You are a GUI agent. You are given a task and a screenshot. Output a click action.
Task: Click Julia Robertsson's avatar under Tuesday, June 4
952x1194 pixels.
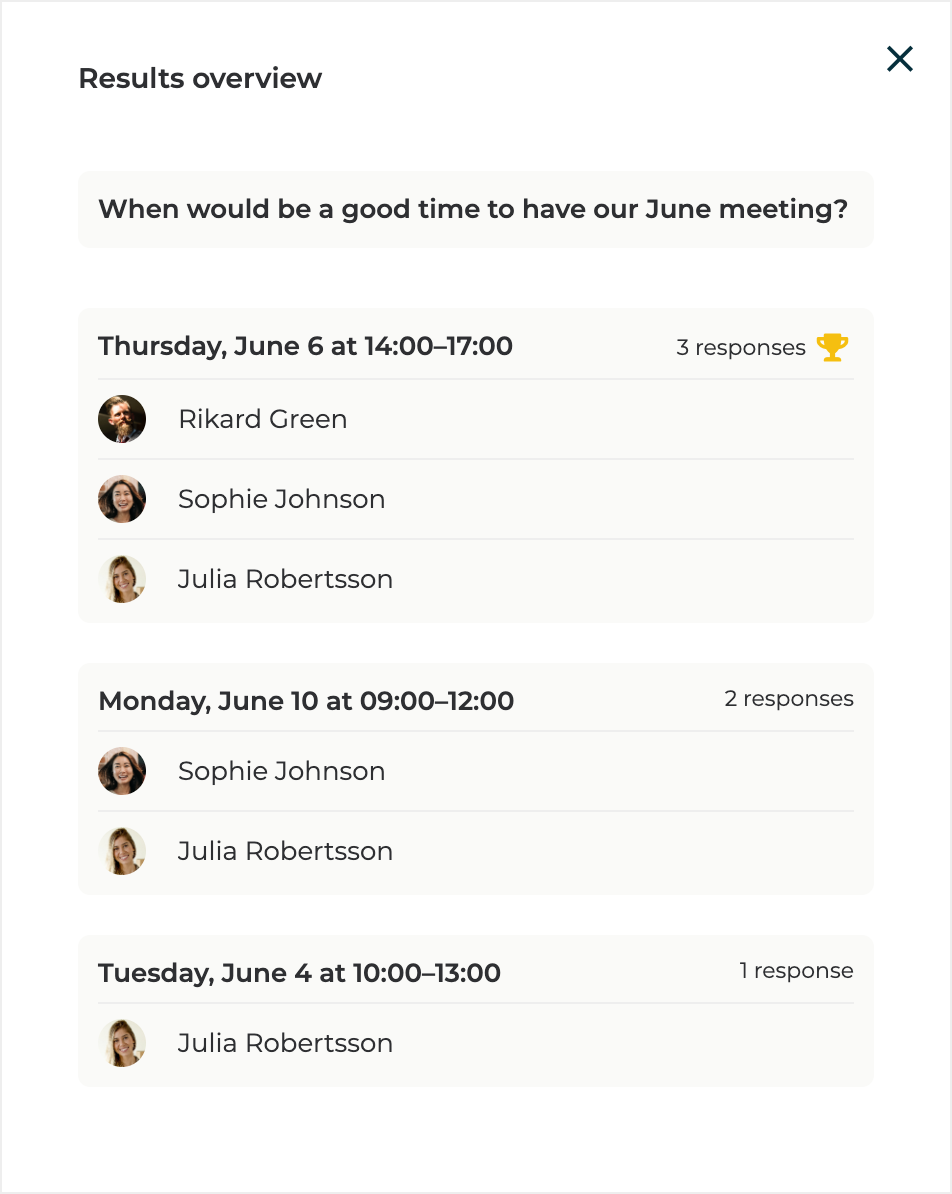[x=122, y=1043]
